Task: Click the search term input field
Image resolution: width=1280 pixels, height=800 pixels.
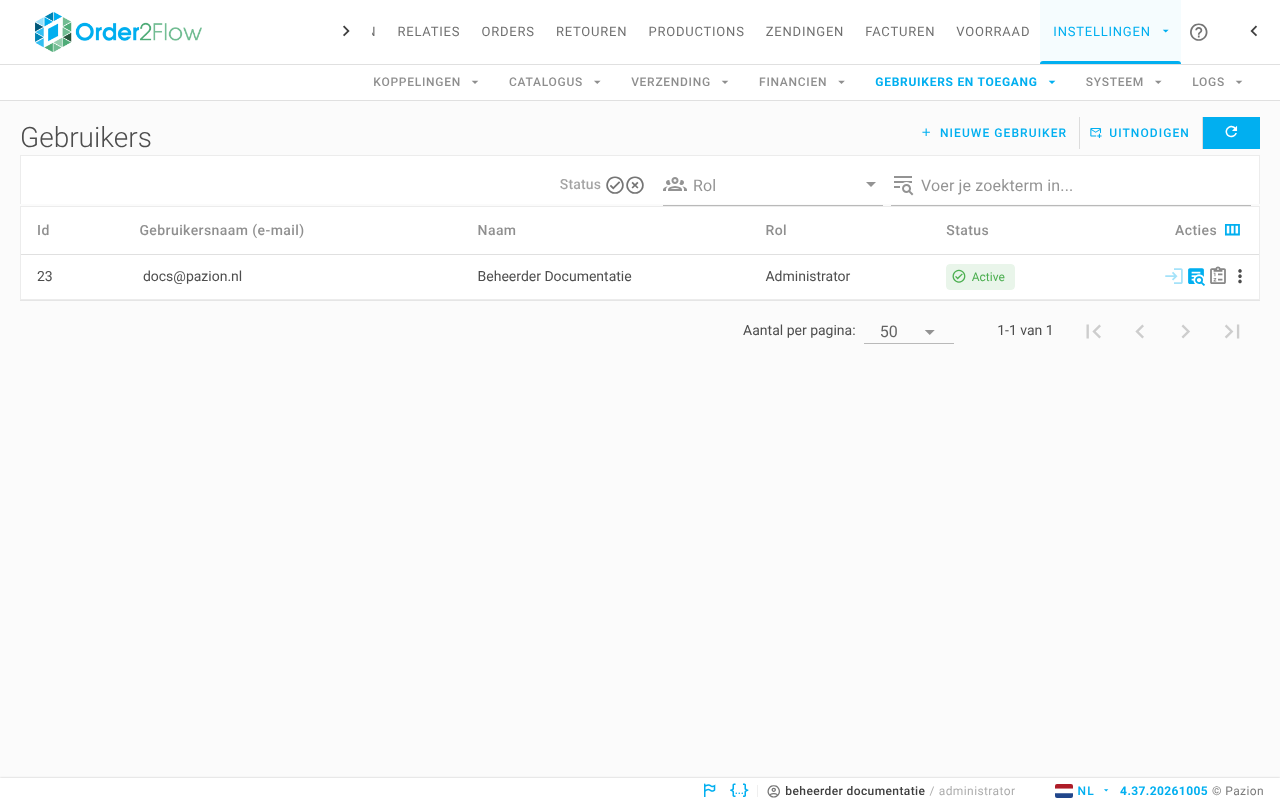Action: [x=1071, y=185]
